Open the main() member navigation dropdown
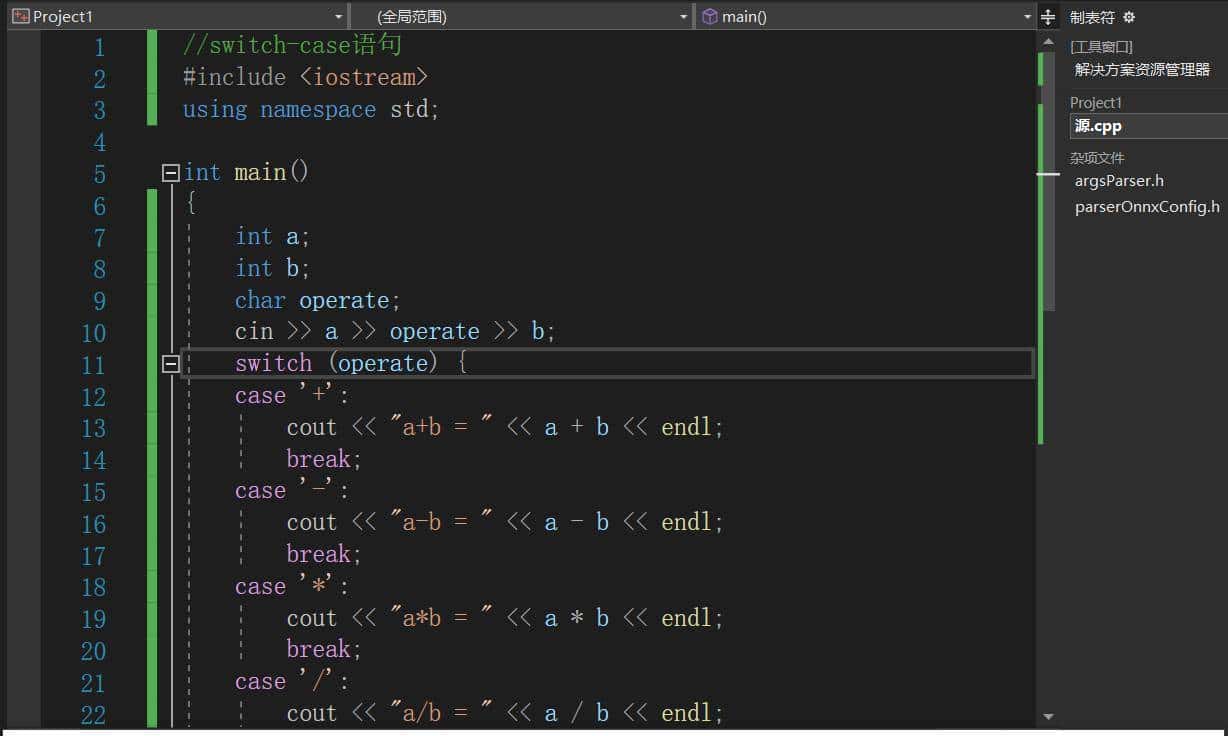The image size is (1228, 736). (1026, 16)
